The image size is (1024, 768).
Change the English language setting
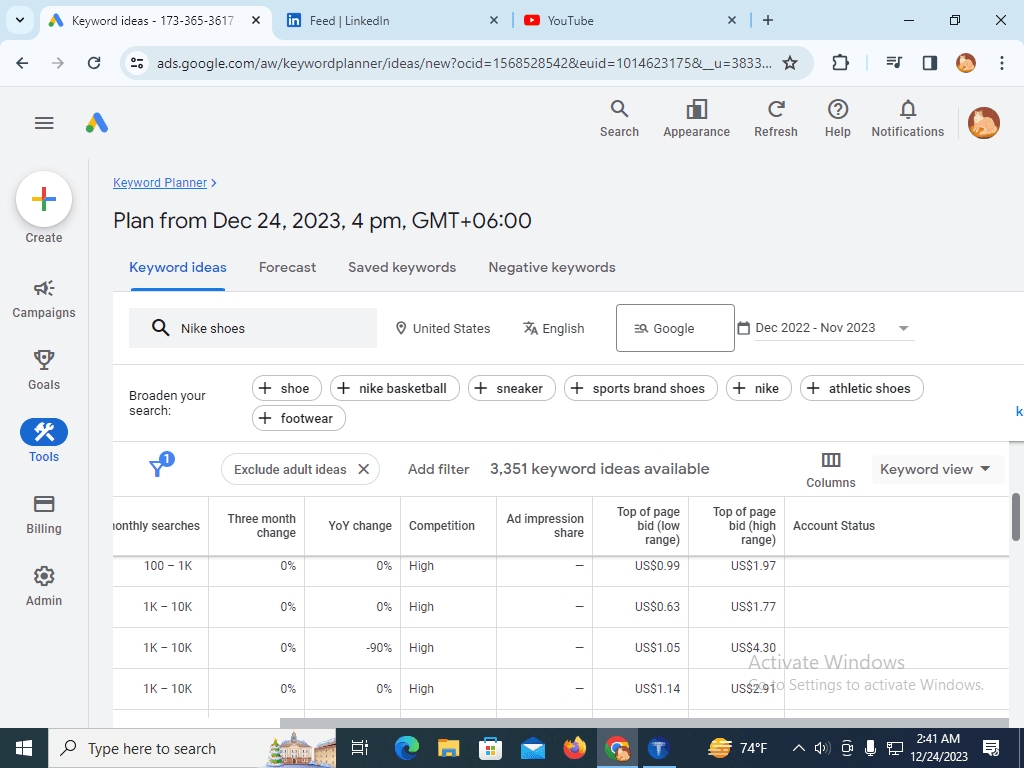coord(554,328)
